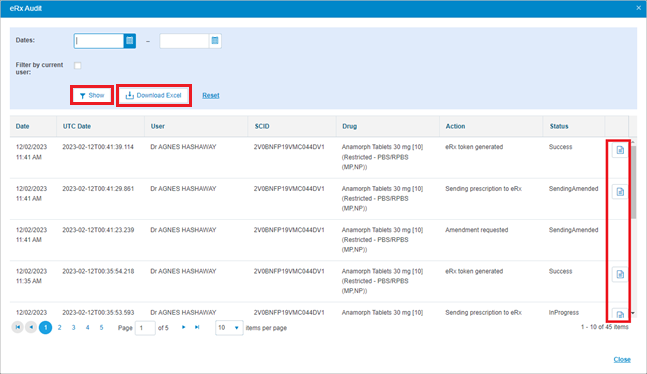Go to the first page
Screen dimensions: 647x374
pos(17,327)
